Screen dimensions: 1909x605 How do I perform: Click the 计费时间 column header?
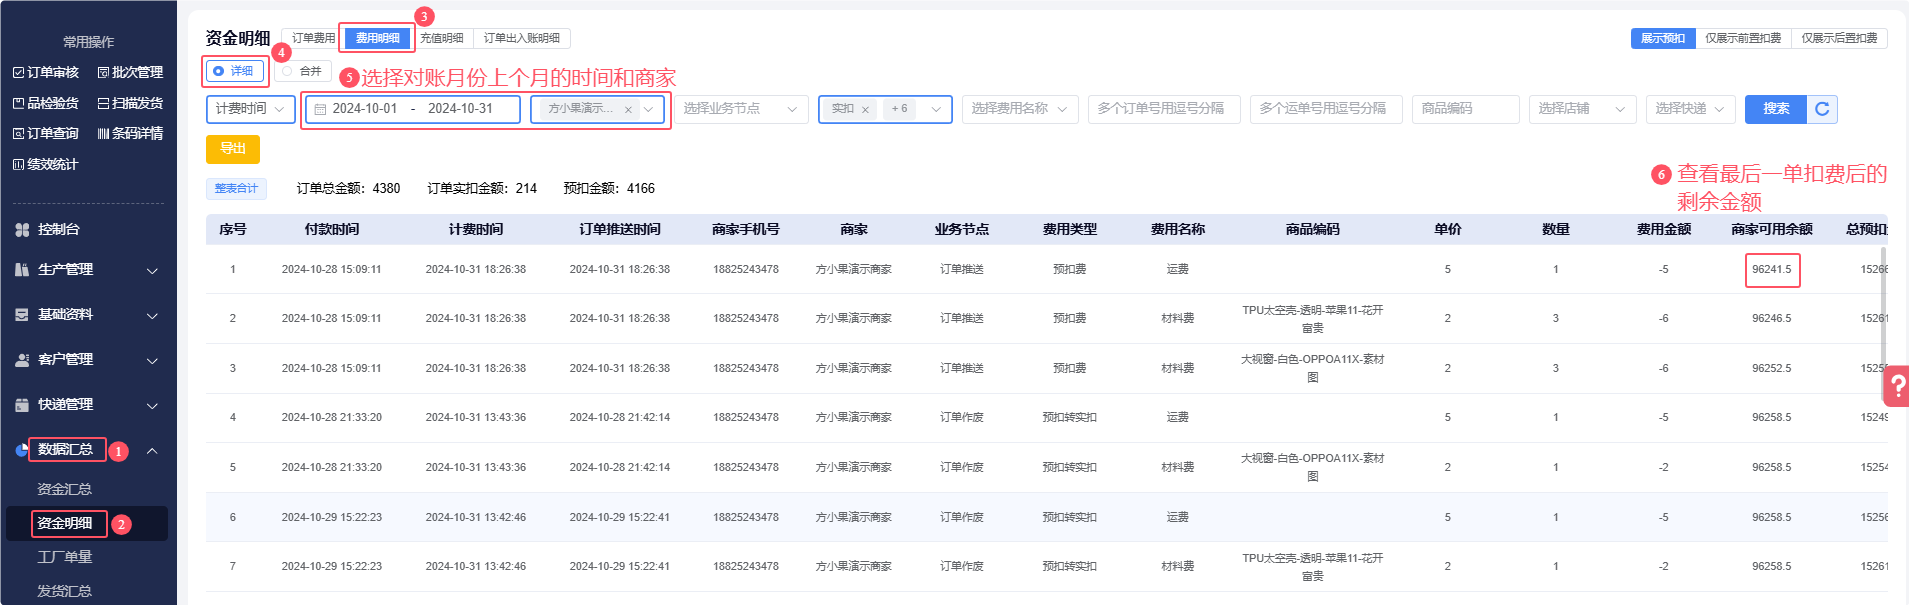(x=476, y=229)
